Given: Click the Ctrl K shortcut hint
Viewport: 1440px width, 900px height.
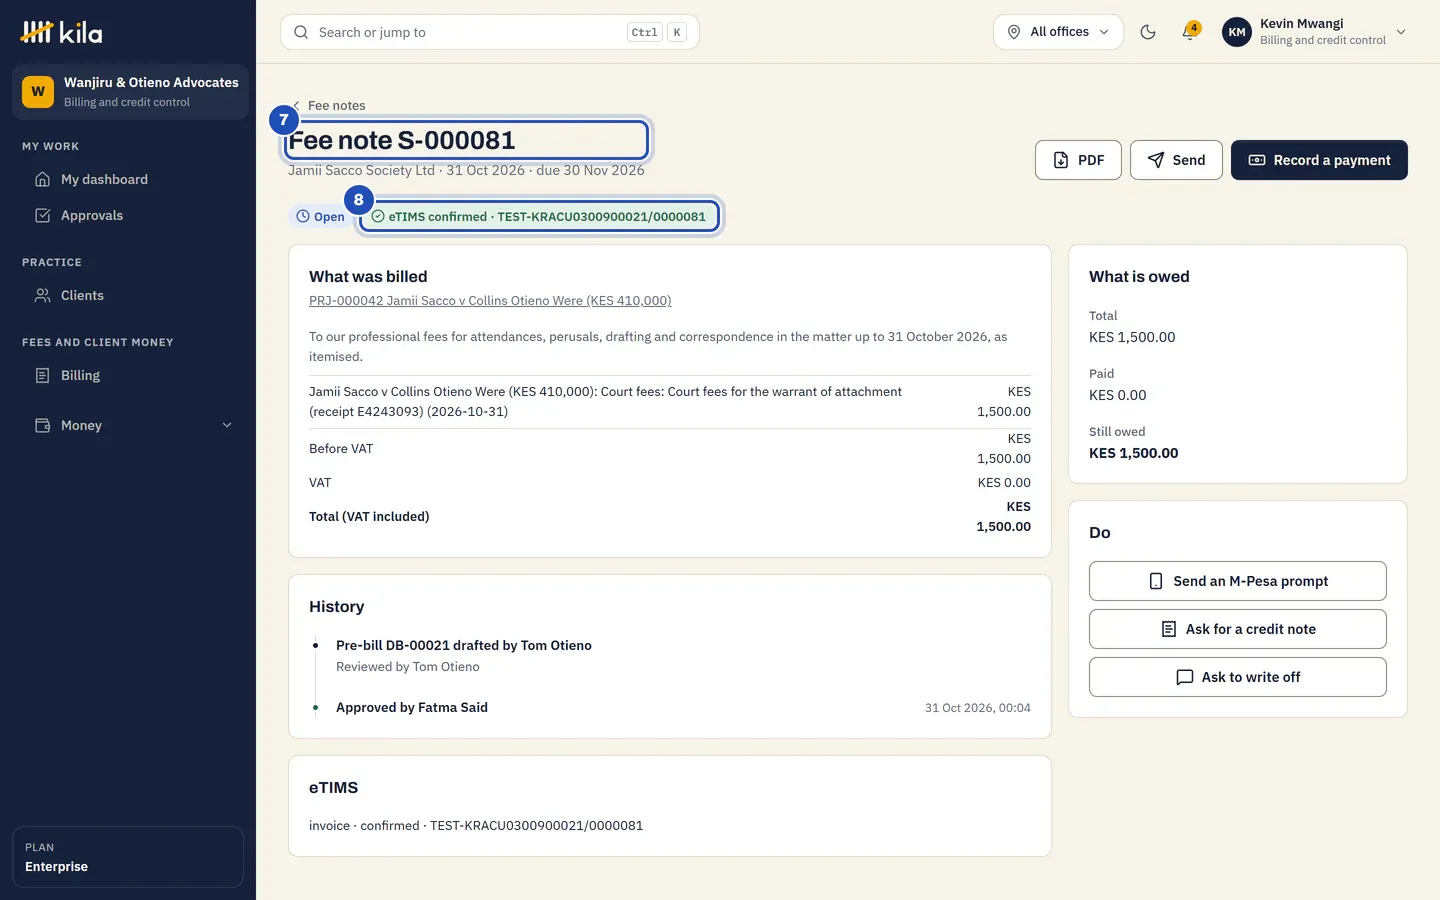Looking at the screenshot, I should point(657,32).
